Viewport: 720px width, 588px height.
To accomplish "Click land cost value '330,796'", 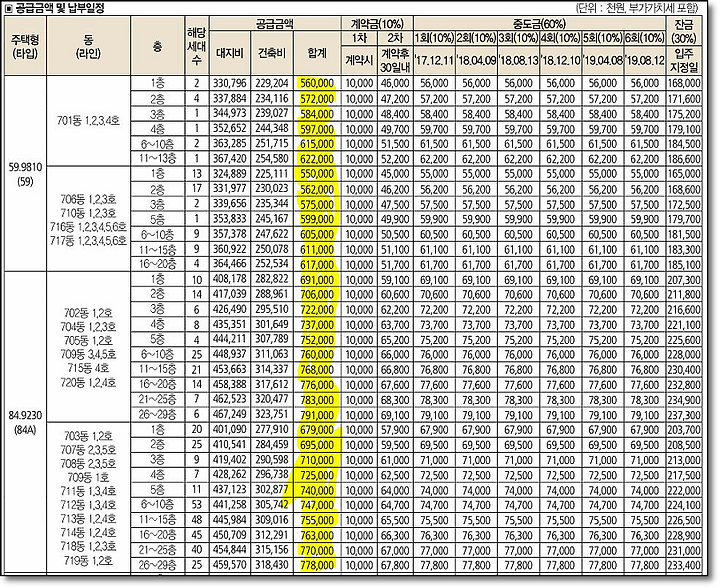I will pyautogui.click(x=230, y=83).
